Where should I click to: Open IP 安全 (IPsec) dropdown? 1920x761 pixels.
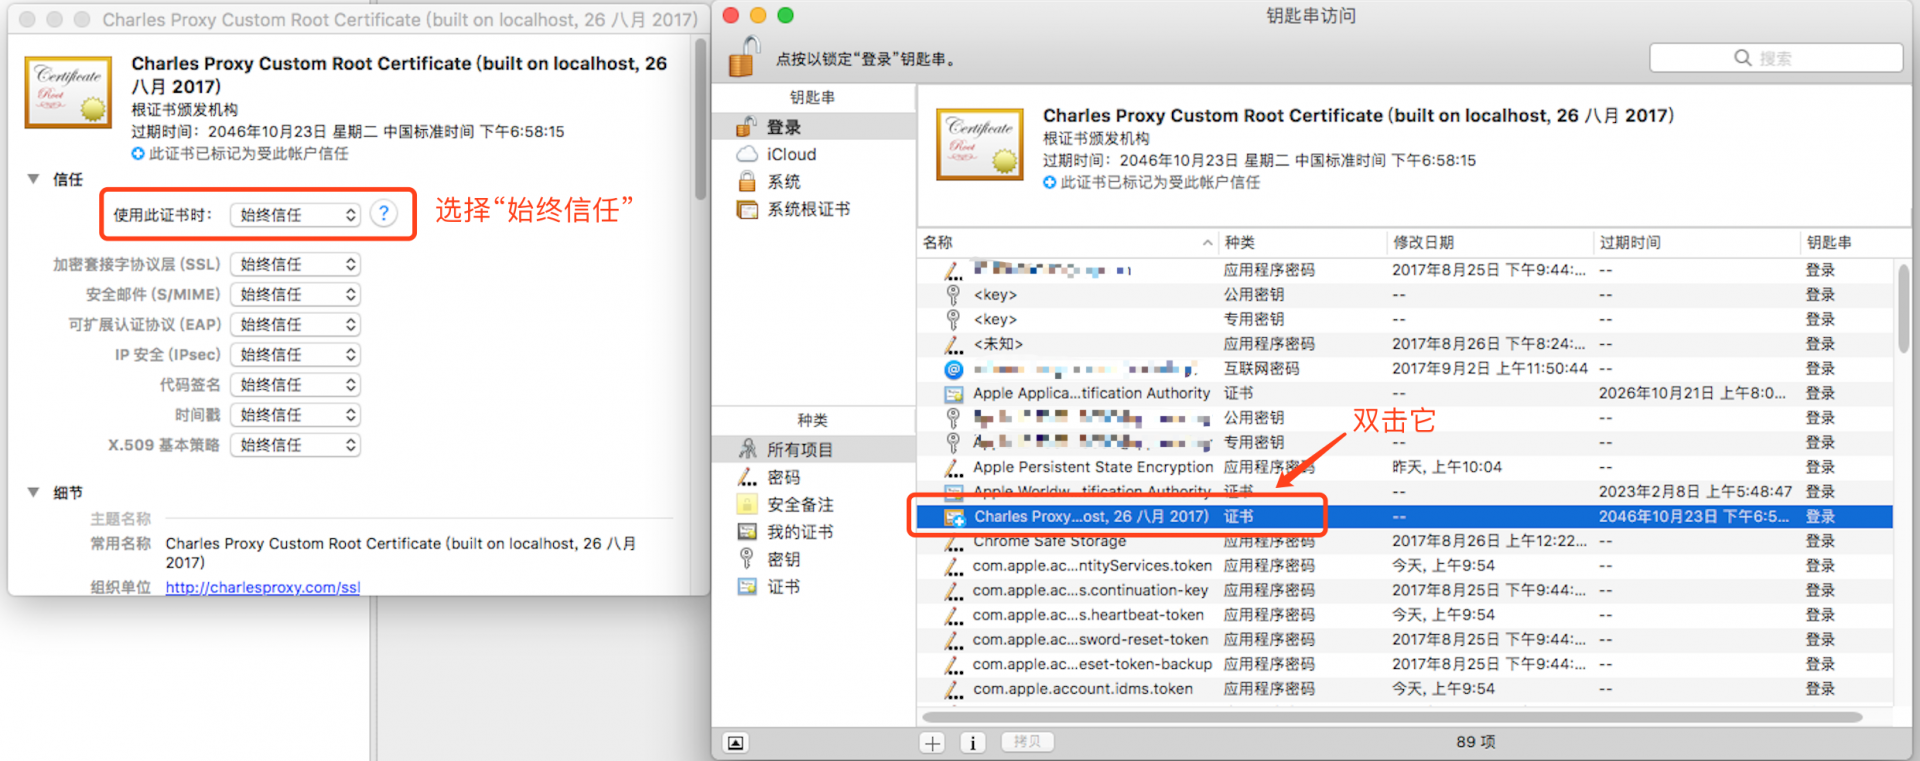point(296,354)
